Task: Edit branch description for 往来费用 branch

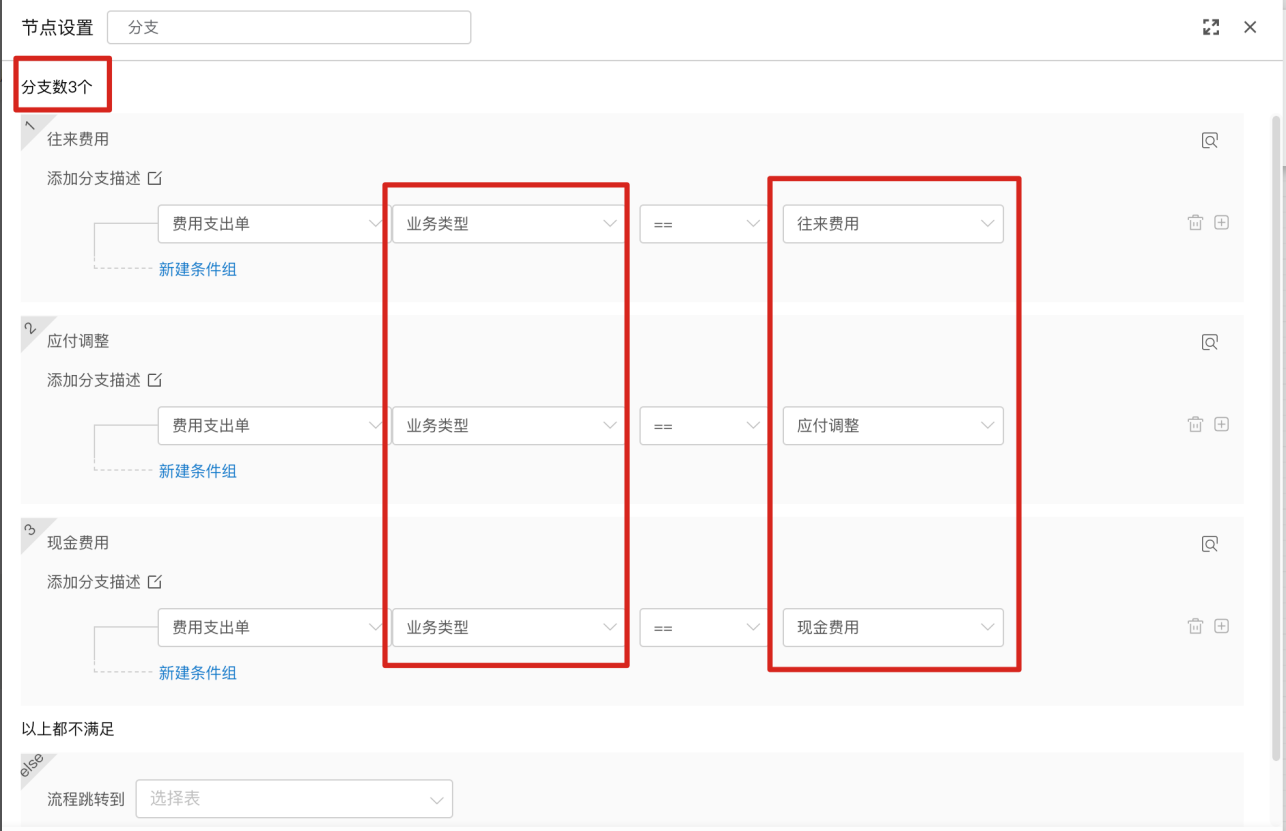Action: click(x=155, y=179)
